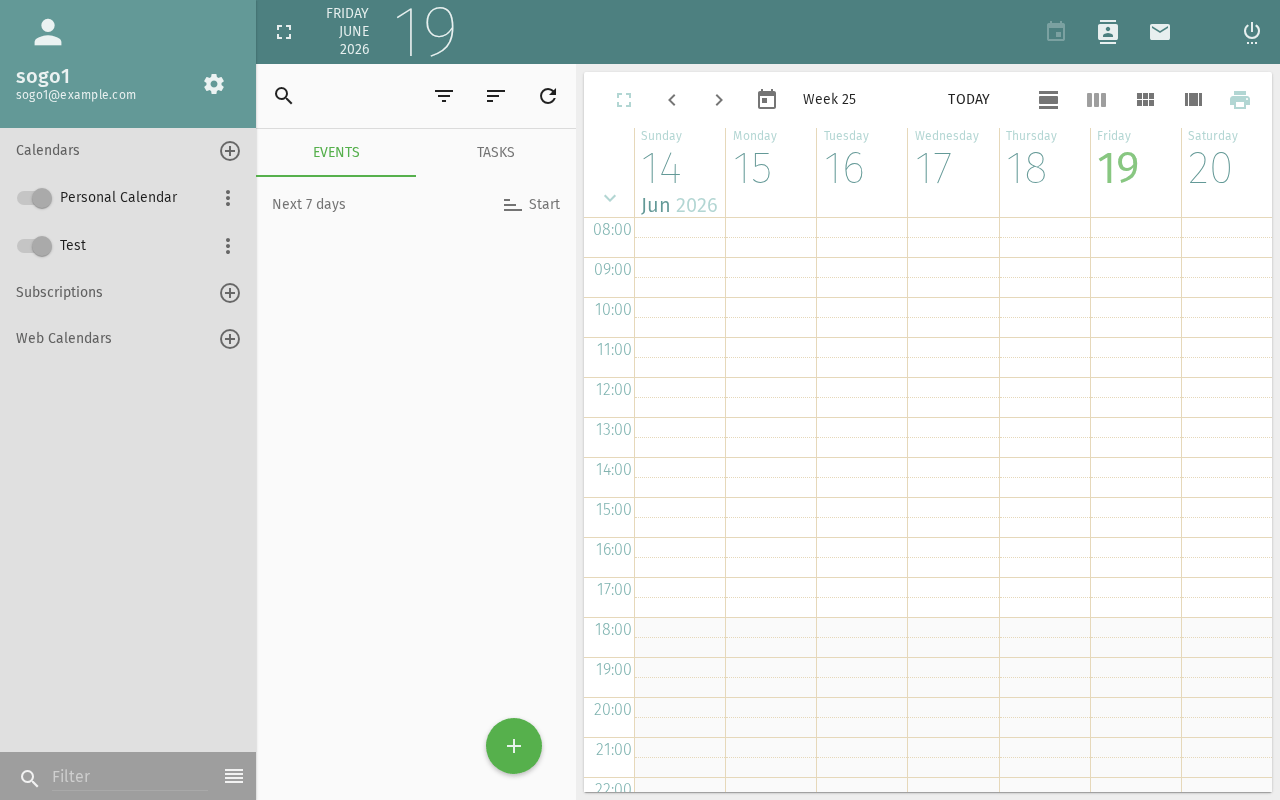
Task: Click the Web Calendars heading
Action: coord(64,339)
